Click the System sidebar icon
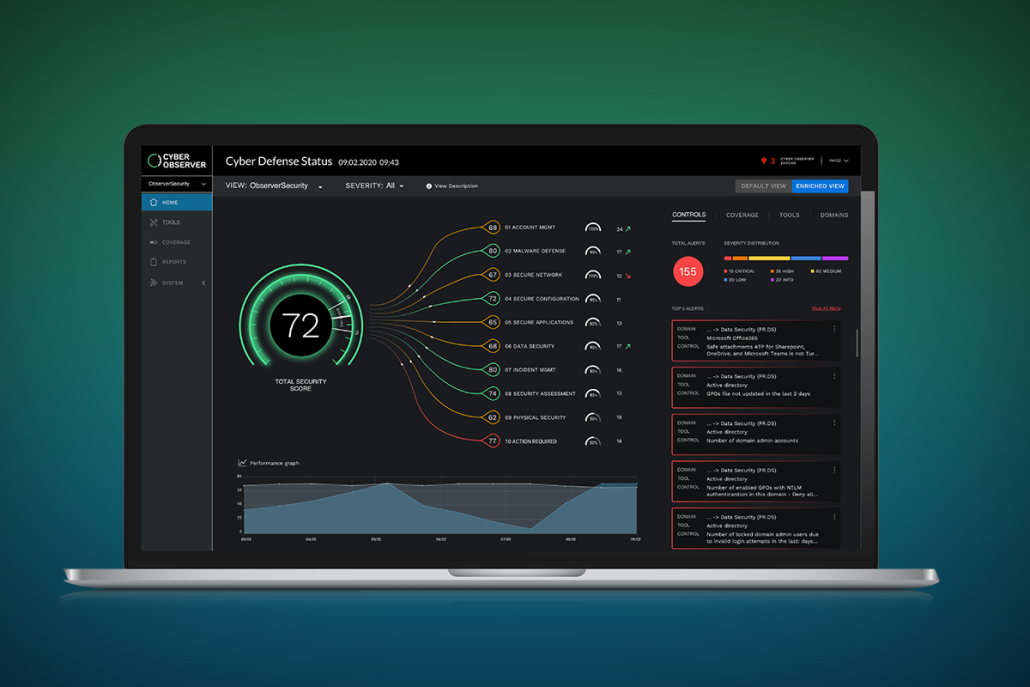The height and width of the screenshot is (687, 1030). [x=154, y=283]
